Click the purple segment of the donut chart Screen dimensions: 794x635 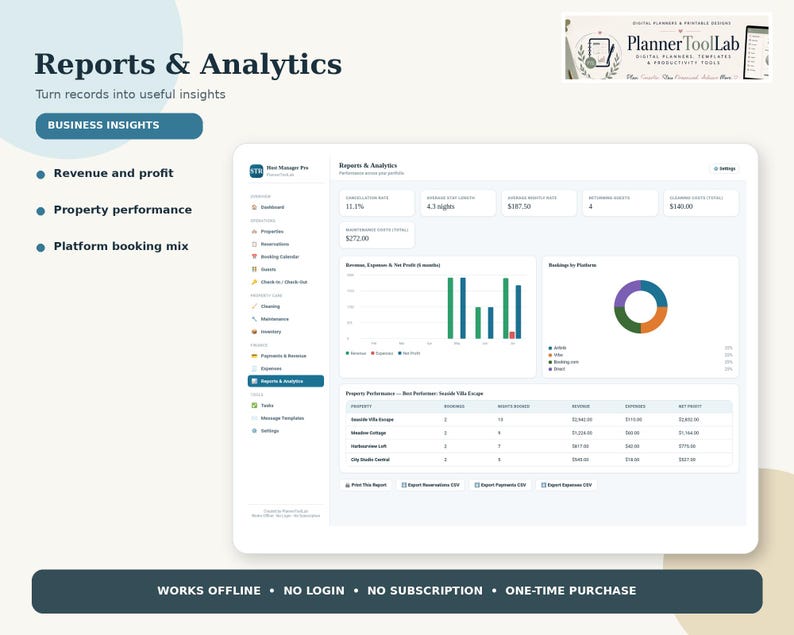(626, 292)
